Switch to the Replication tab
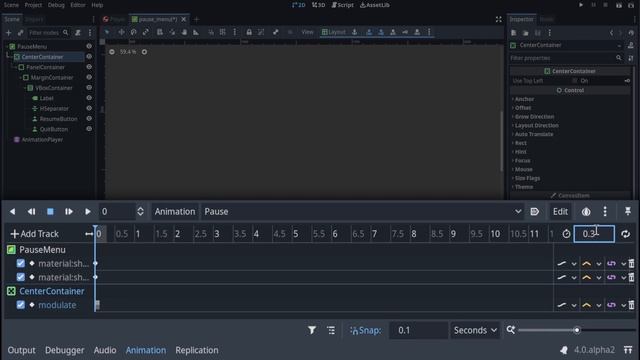Viewport: 640px width, 360px height. 197,350
